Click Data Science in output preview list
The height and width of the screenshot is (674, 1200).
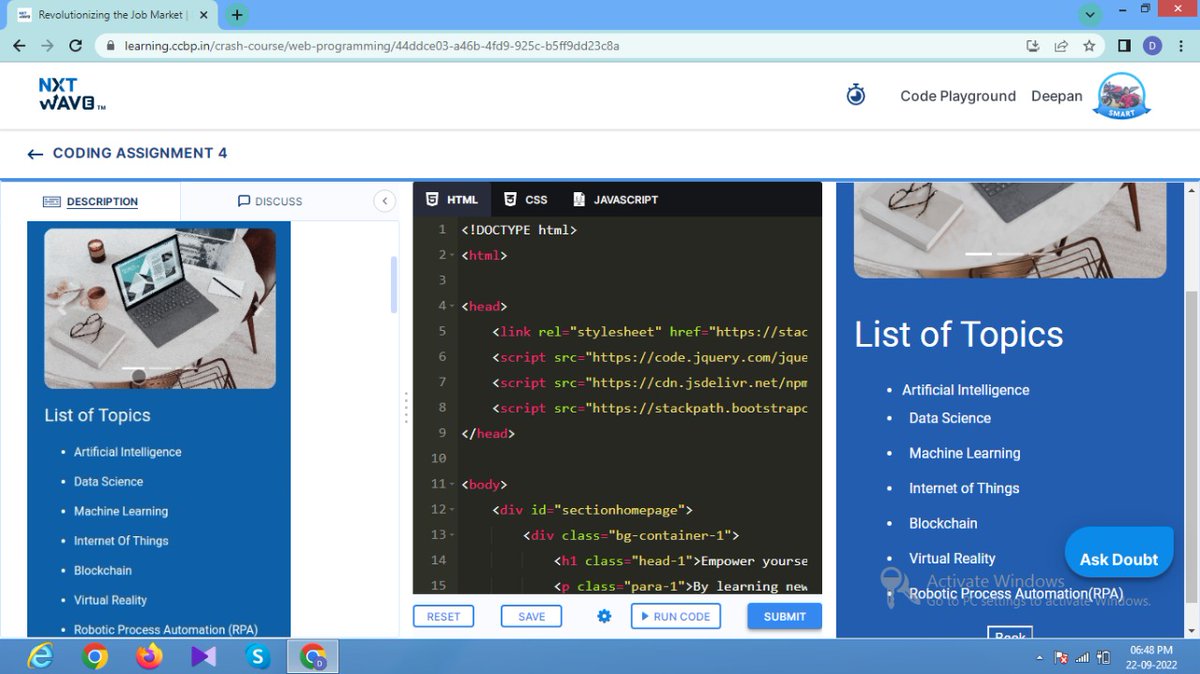coord(950,418)
